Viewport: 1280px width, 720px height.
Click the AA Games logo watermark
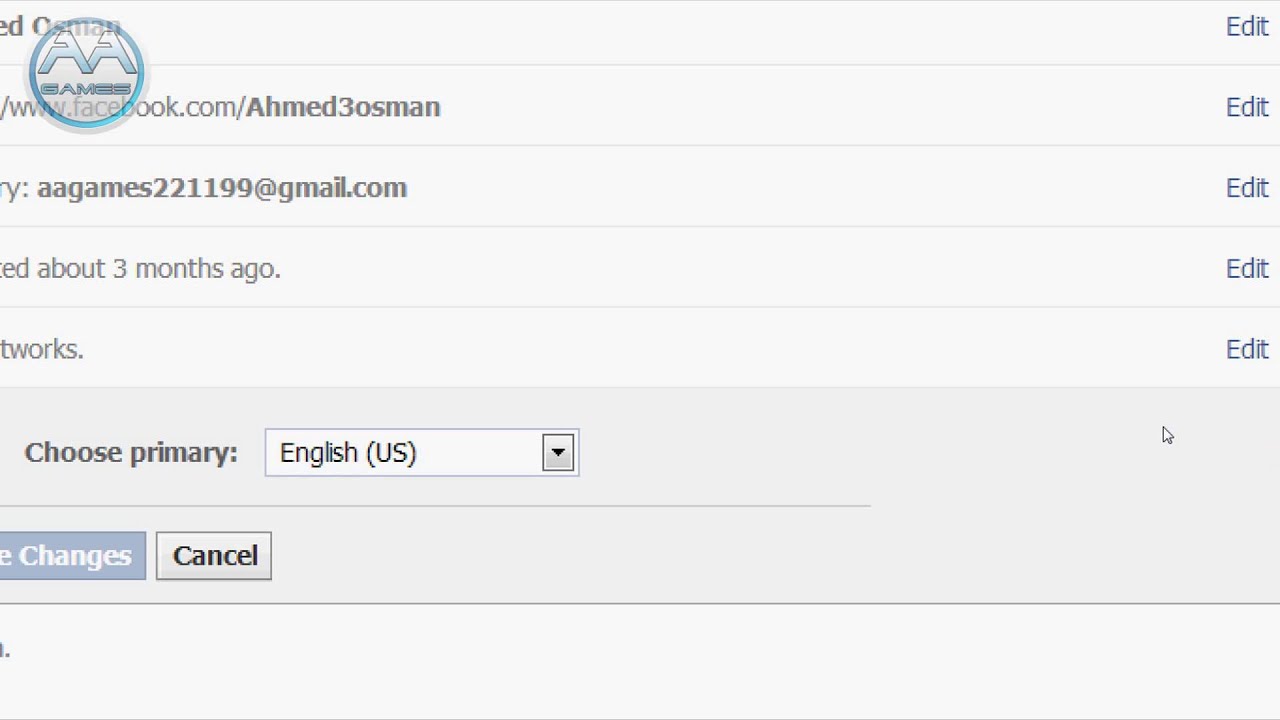click(87, 72)
